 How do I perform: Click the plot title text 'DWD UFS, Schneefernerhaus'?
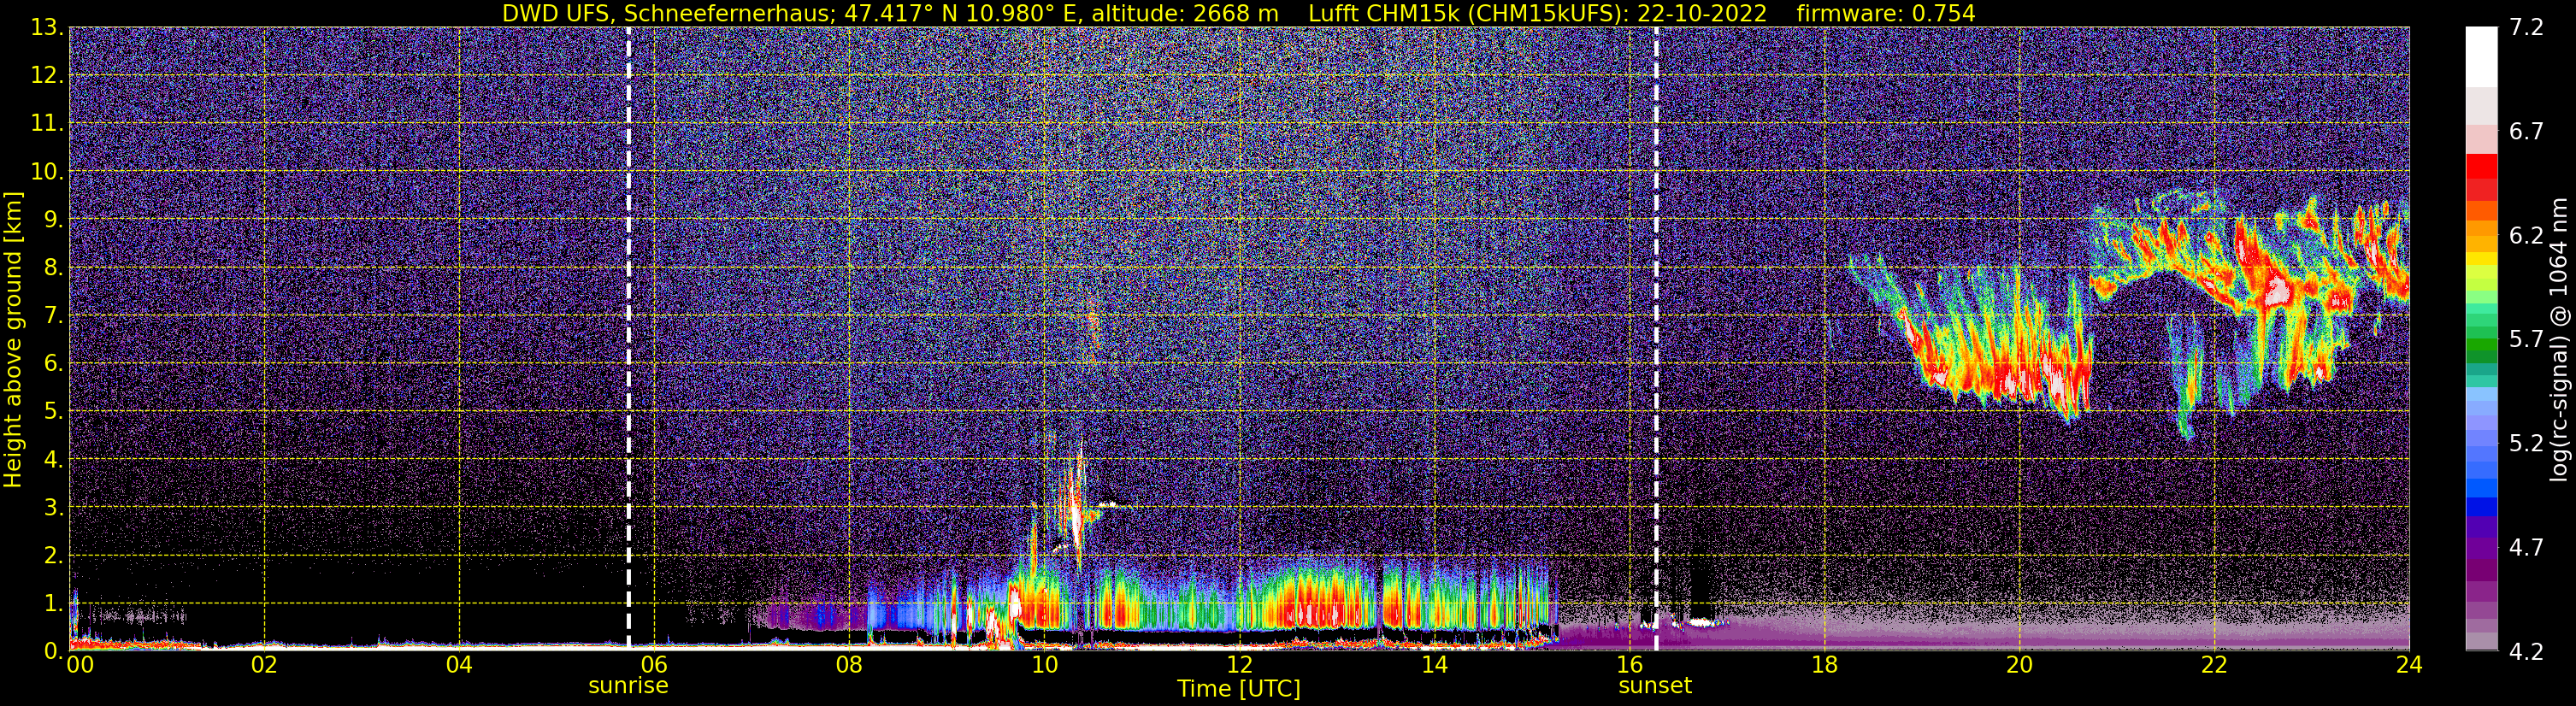pos(667,13)
